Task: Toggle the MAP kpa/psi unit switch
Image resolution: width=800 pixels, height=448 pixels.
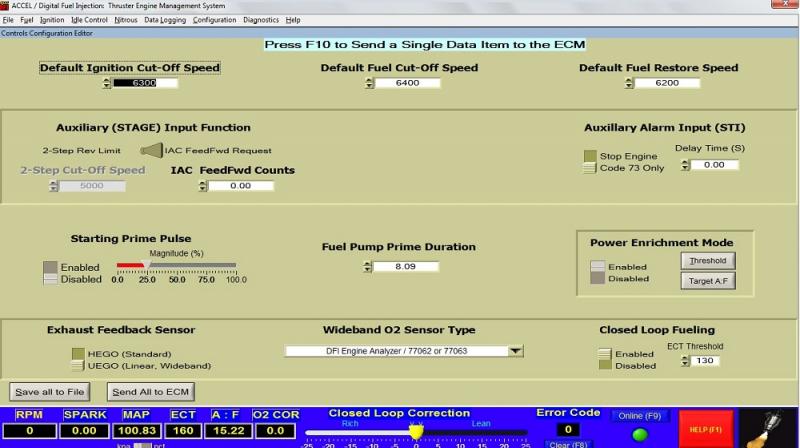Action: 142,445
